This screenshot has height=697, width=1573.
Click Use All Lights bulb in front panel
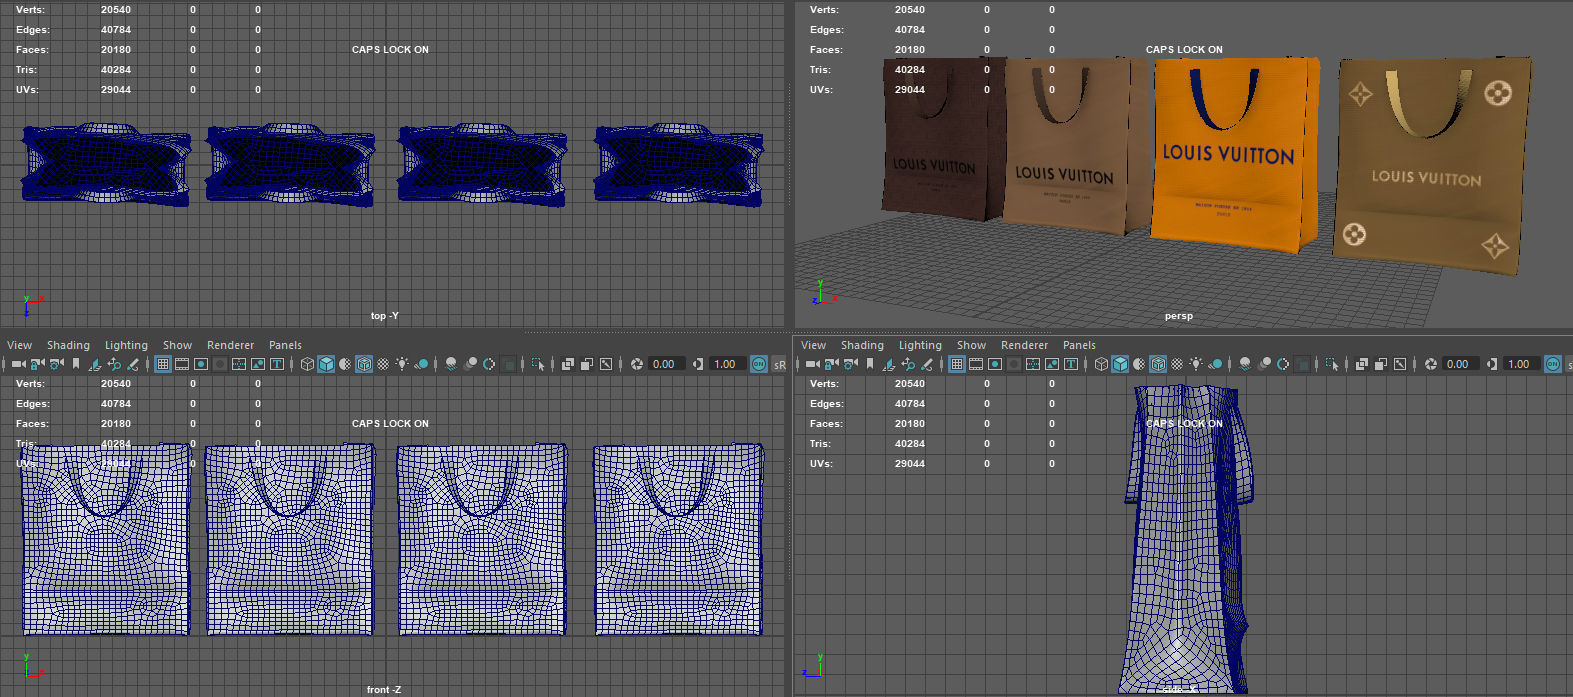point(402,364)
